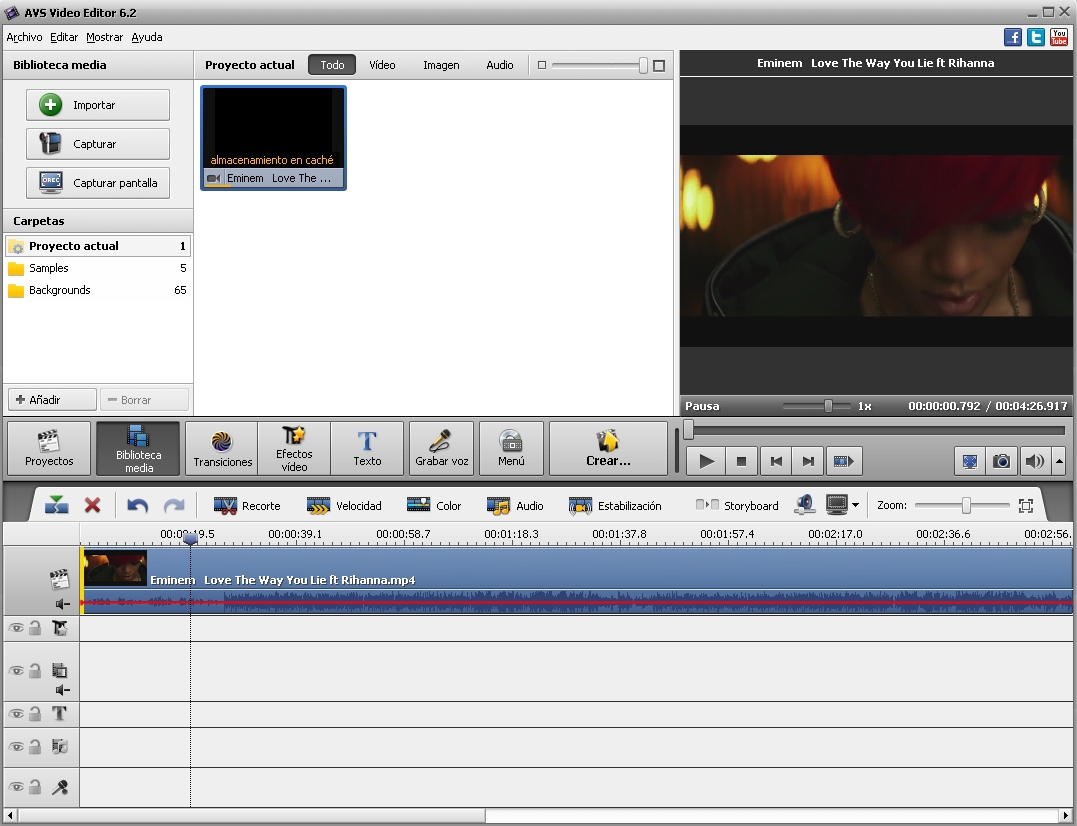Open the Facebook share icon
Screen dimensions: 1077x826
pos(1012,37)
